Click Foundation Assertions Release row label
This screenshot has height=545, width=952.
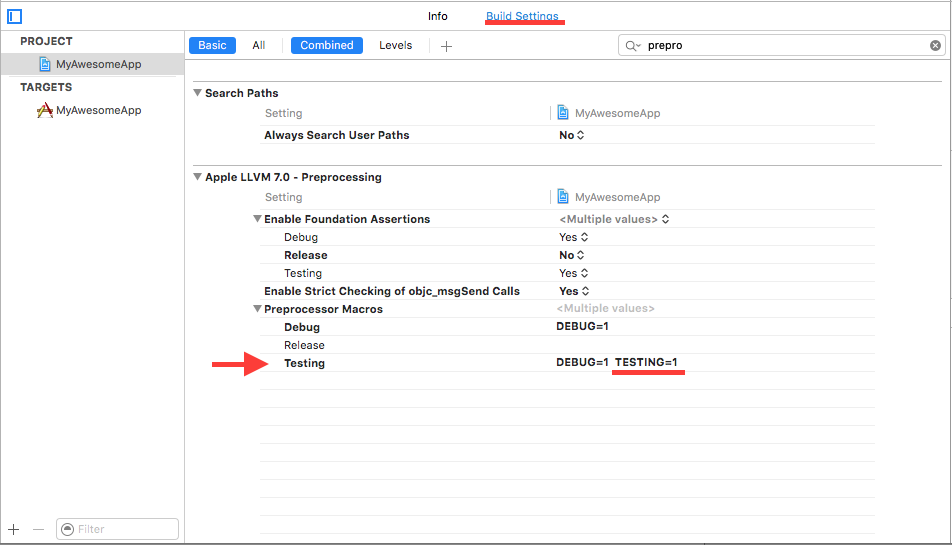click(x=305, y=256)
